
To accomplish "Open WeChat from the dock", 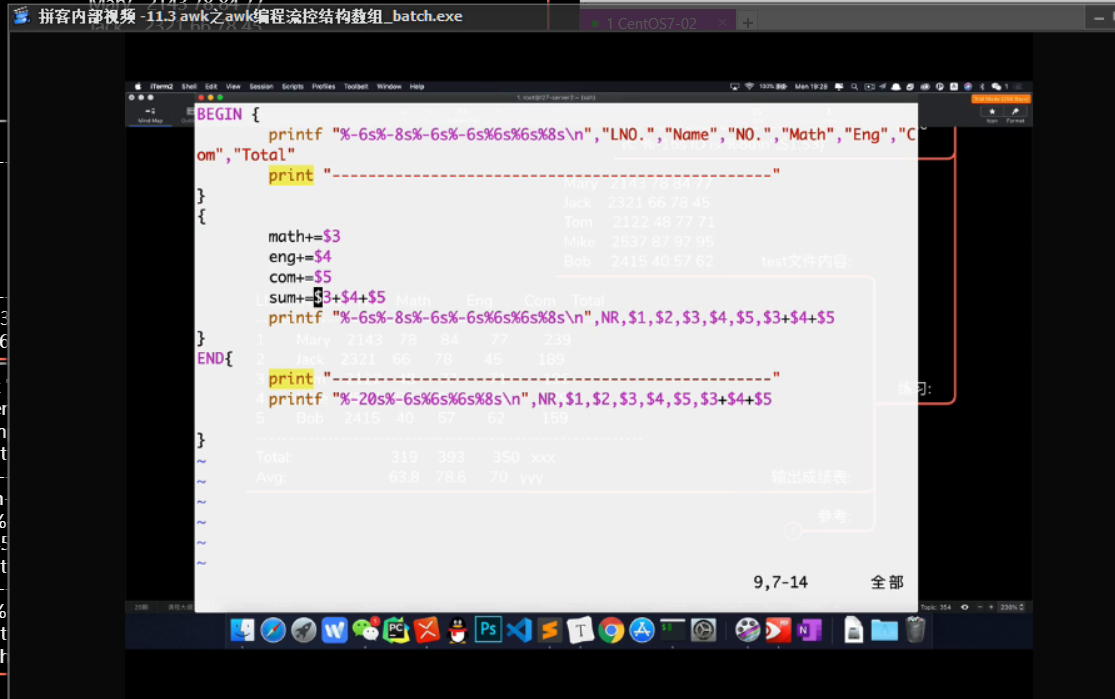I will (x=366, y=630).
